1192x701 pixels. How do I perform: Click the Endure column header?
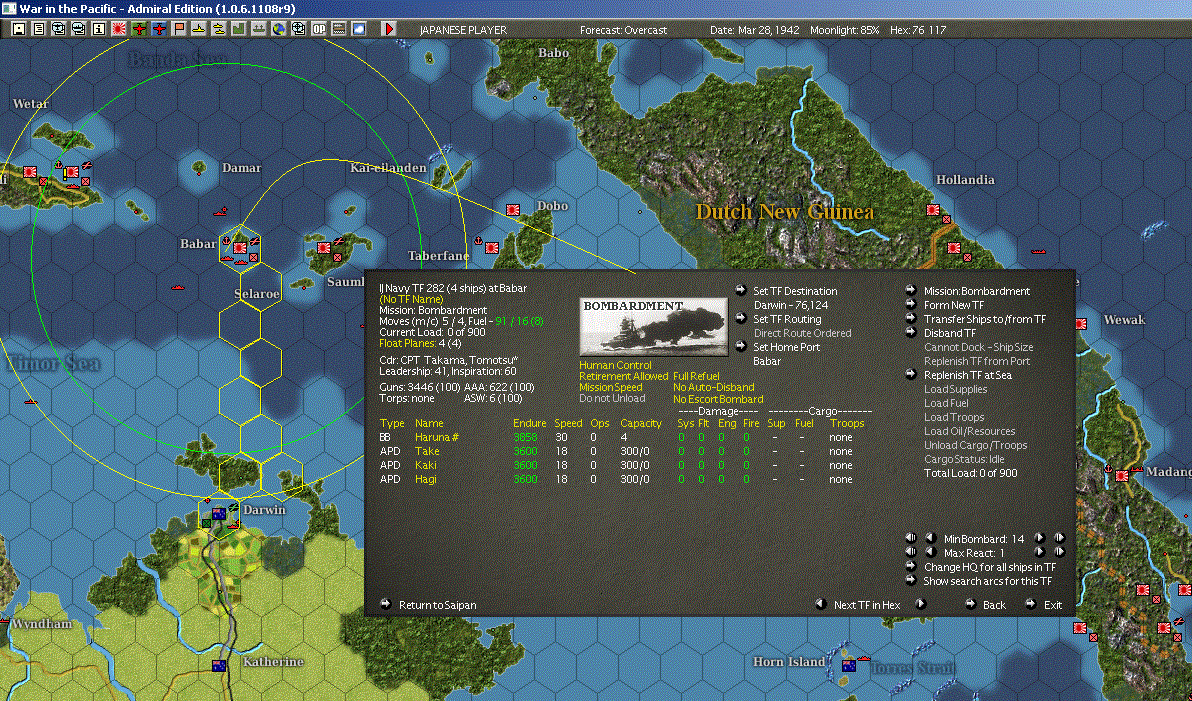tap(529, 423)
